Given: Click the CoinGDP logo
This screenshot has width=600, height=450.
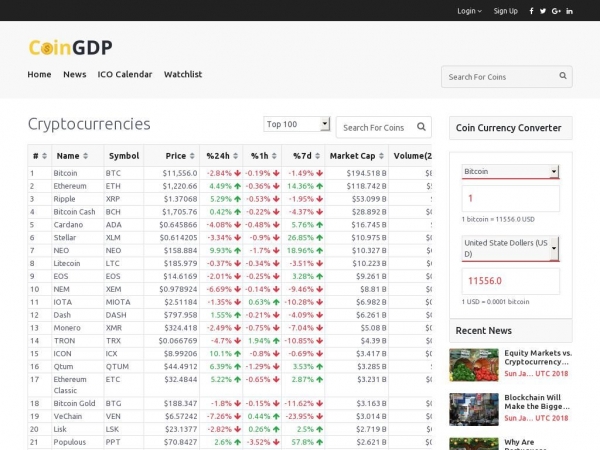Looking at the screenshot, I should 70,47.
